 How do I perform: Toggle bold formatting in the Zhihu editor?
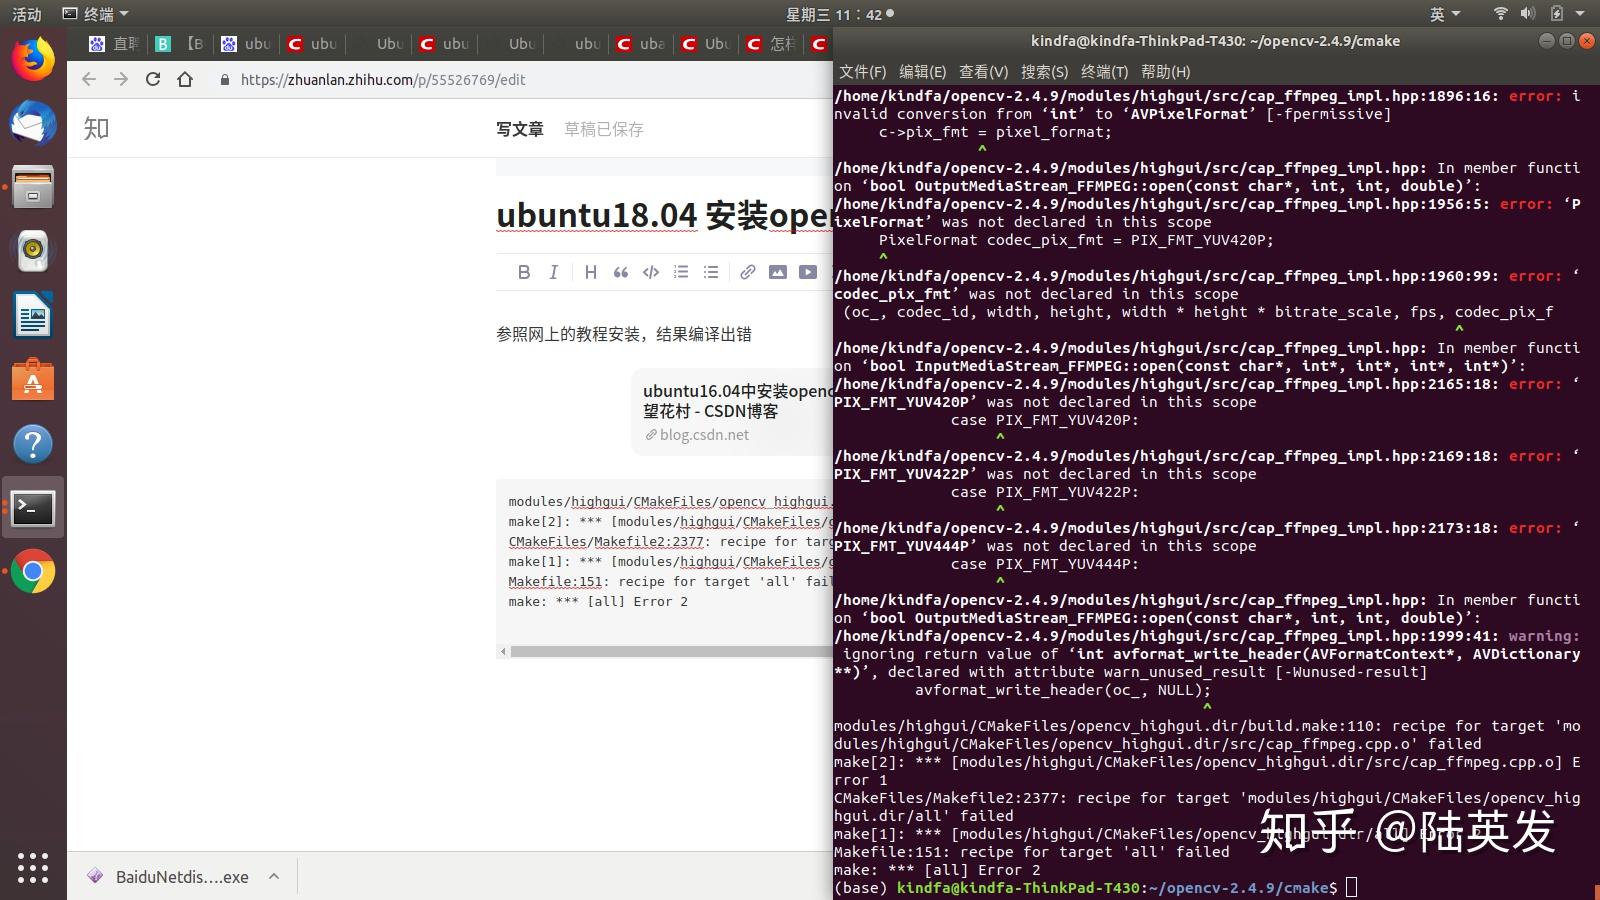[523, 271]
